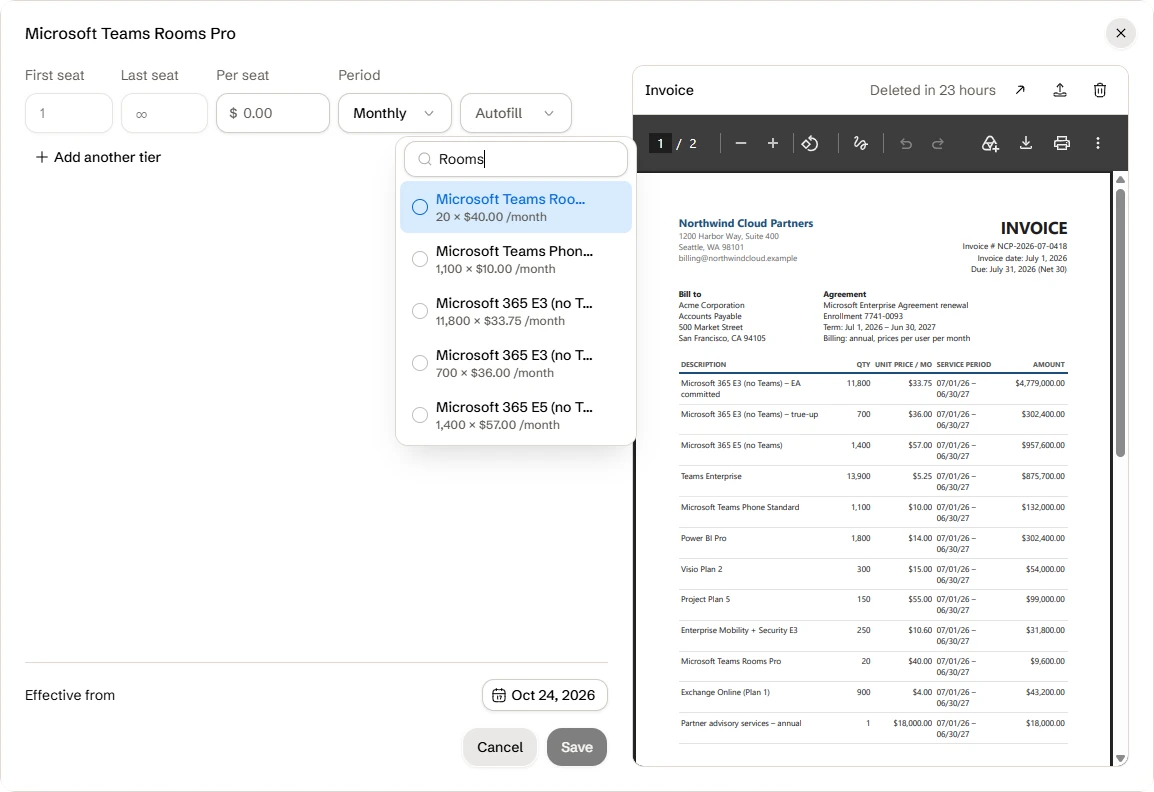This screenshot has width=1154, height=792.
Task: Click plus icon to add another tier
Action: coord(42,157)
